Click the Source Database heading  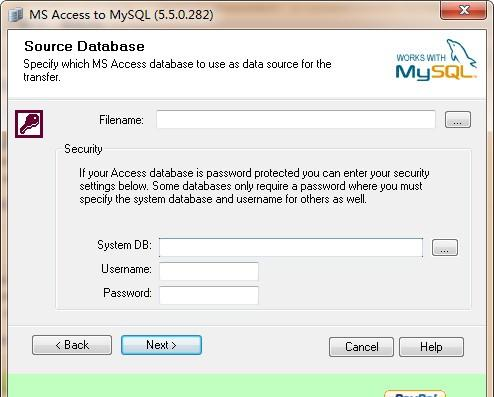84,46
